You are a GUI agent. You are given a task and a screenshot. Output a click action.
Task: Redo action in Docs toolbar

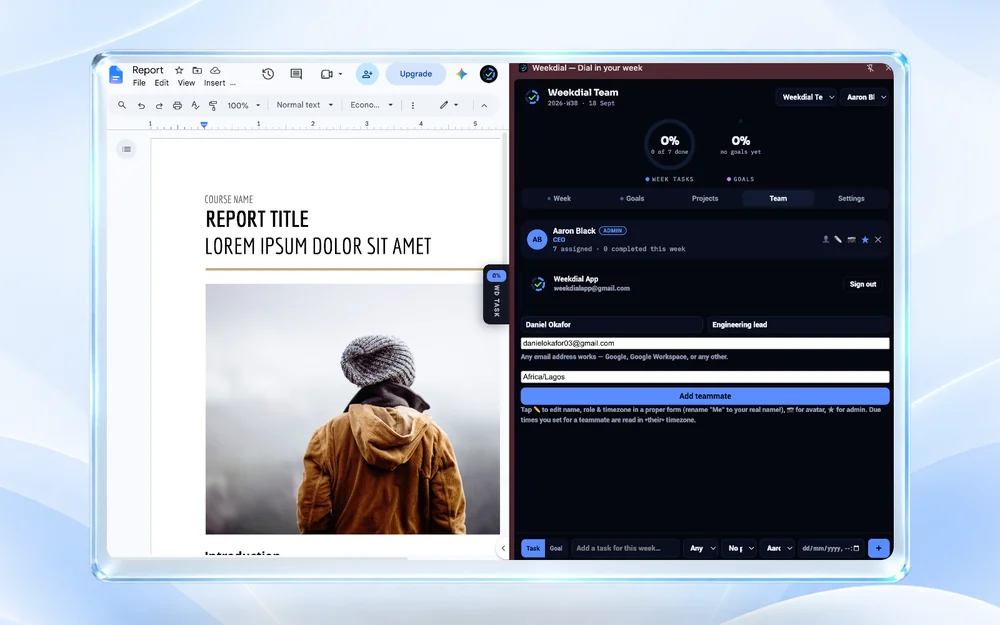point(159,106)
